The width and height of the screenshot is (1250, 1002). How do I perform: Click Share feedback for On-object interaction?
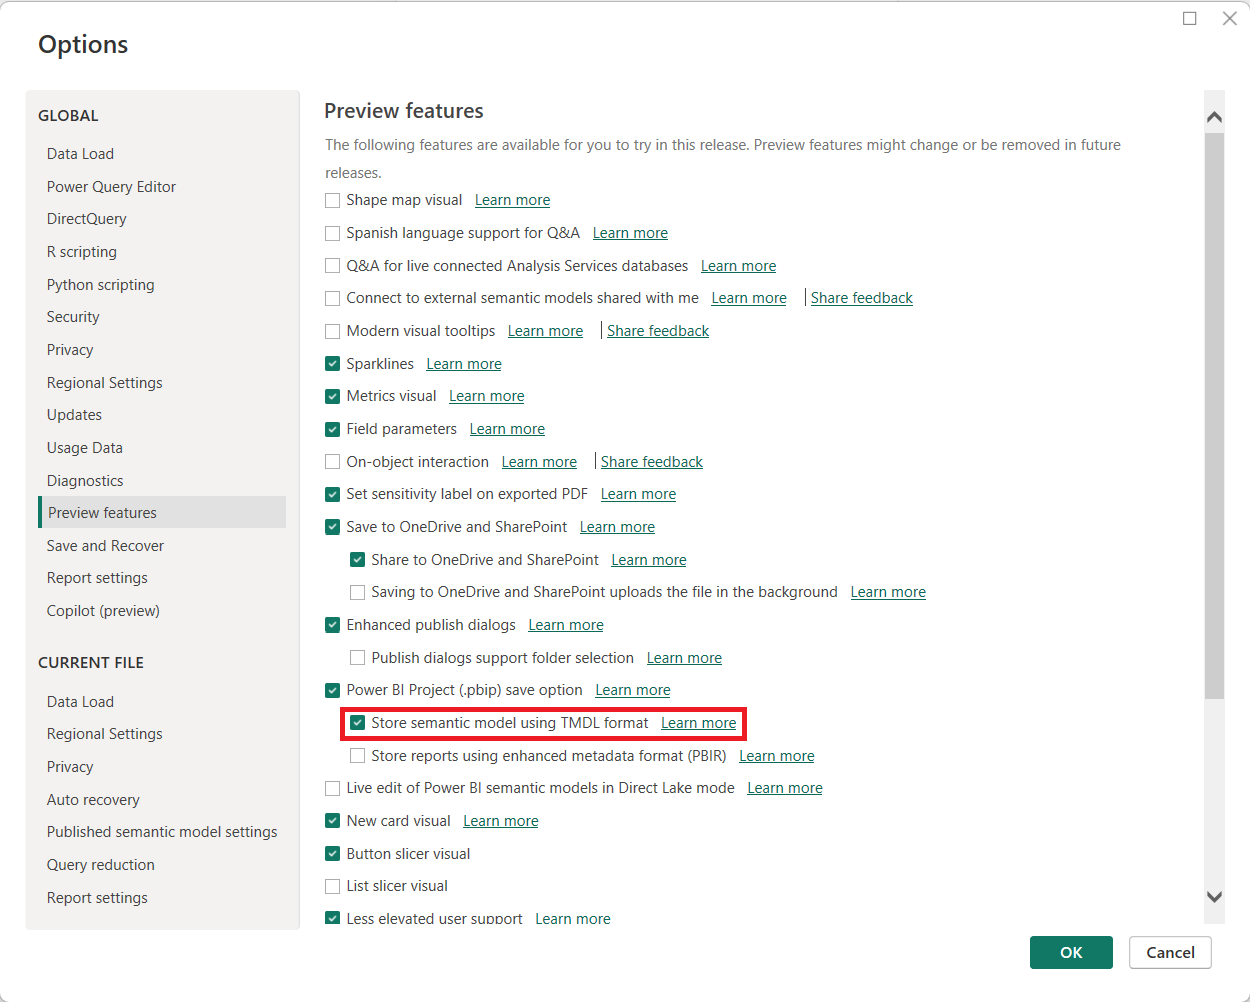[x=652, y=462]
